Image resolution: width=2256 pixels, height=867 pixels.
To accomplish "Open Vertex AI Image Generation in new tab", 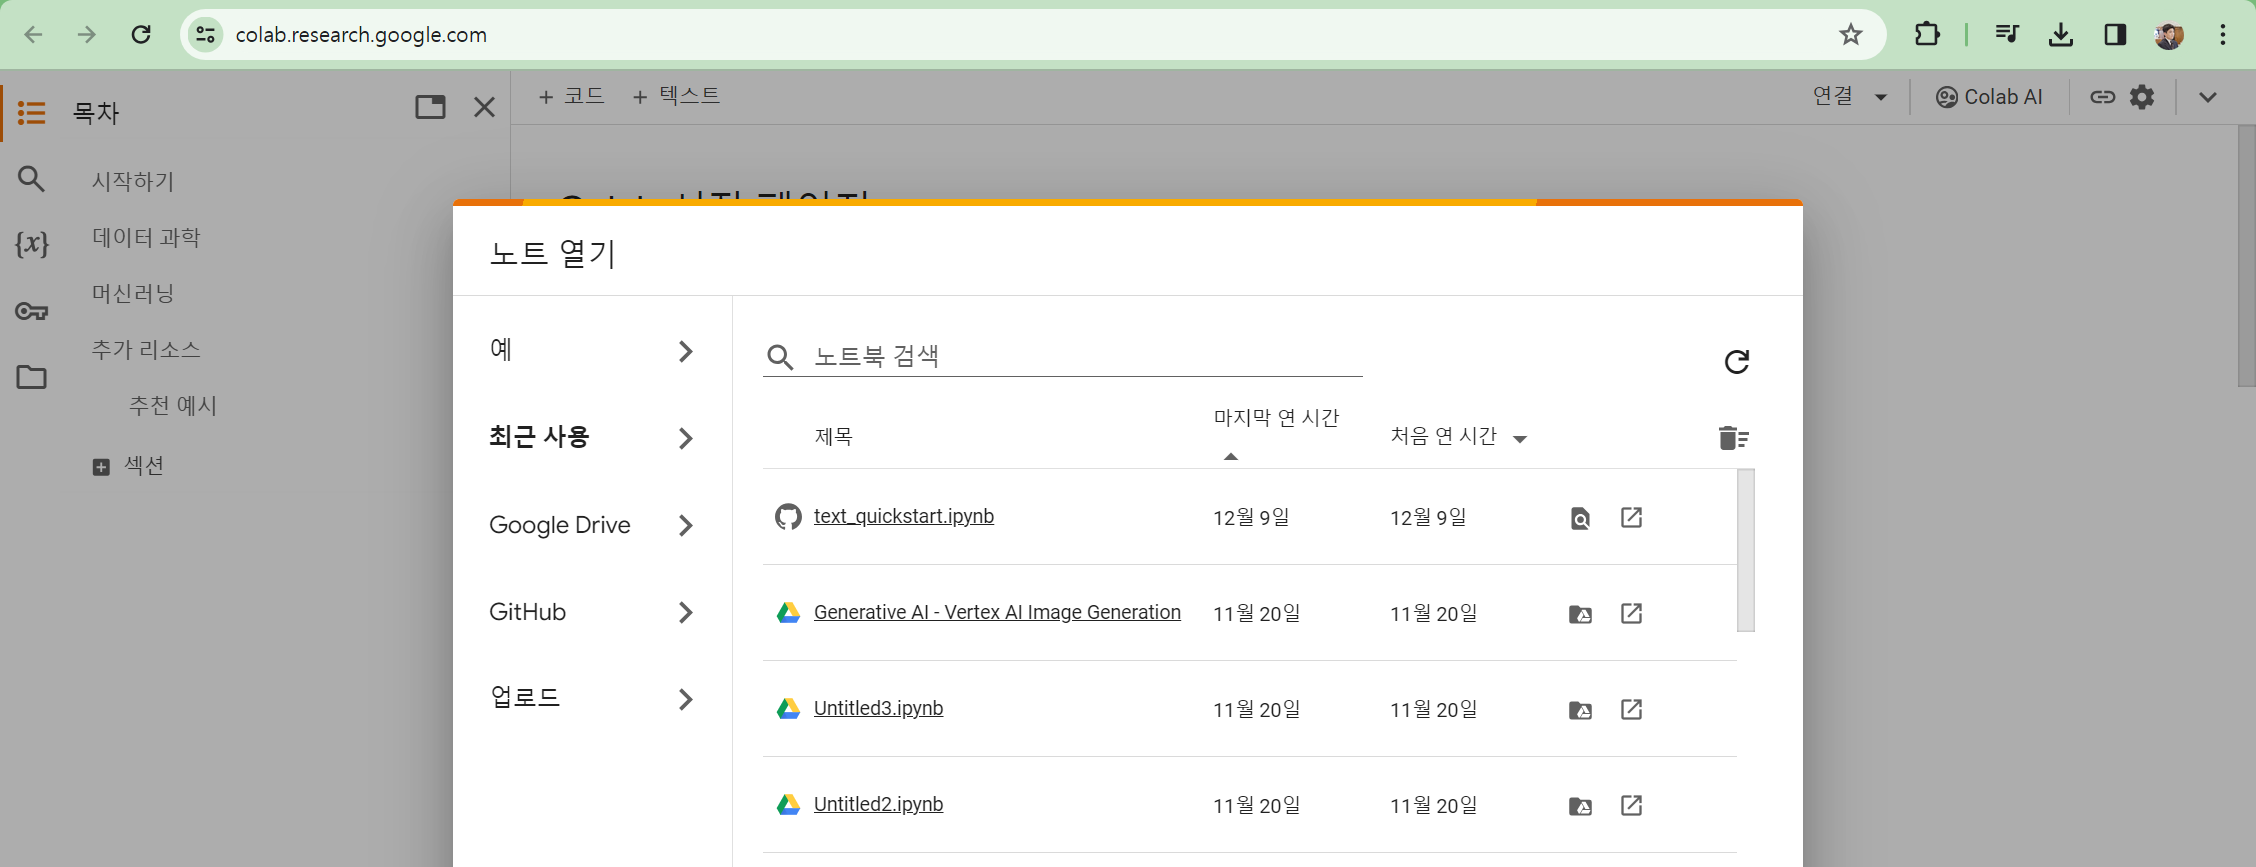I will [1631, 613].
